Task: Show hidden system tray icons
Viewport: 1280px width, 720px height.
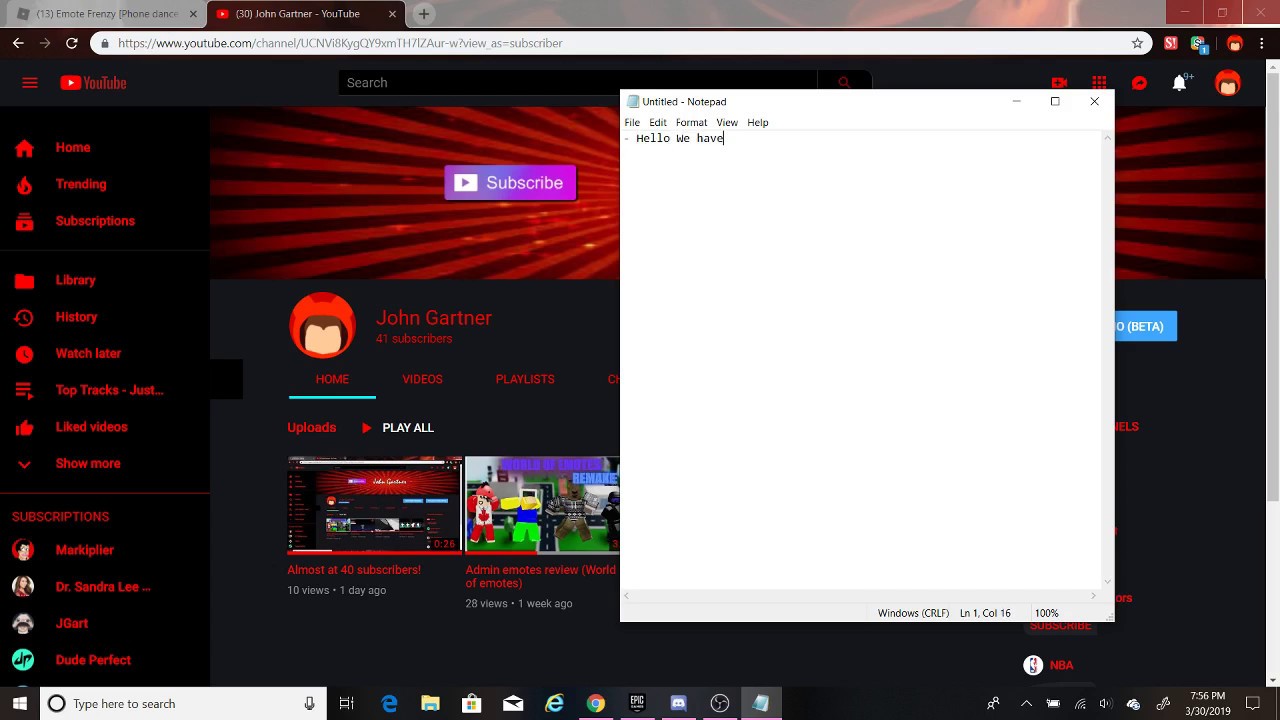Action: [1025, 704]
